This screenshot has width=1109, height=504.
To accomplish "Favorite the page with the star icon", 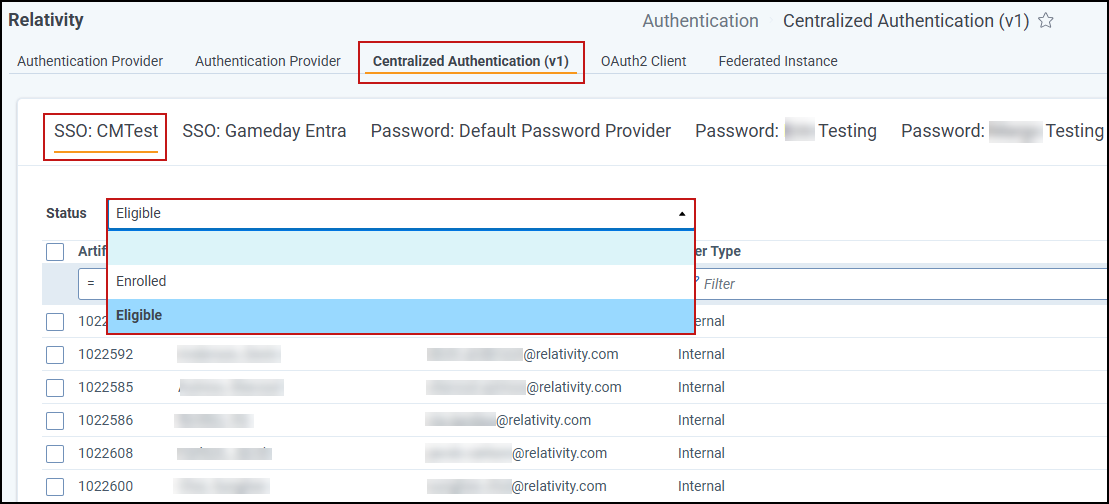I will click(1045, 21).
